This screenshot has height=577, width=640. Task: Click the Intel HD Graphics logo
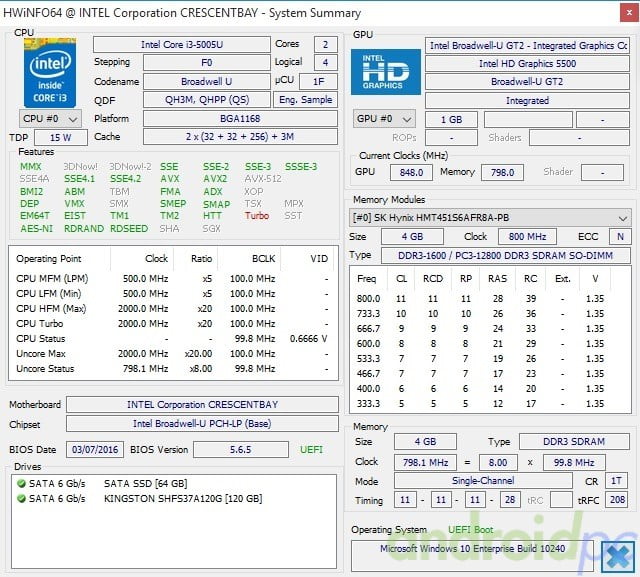pos(386,72)
